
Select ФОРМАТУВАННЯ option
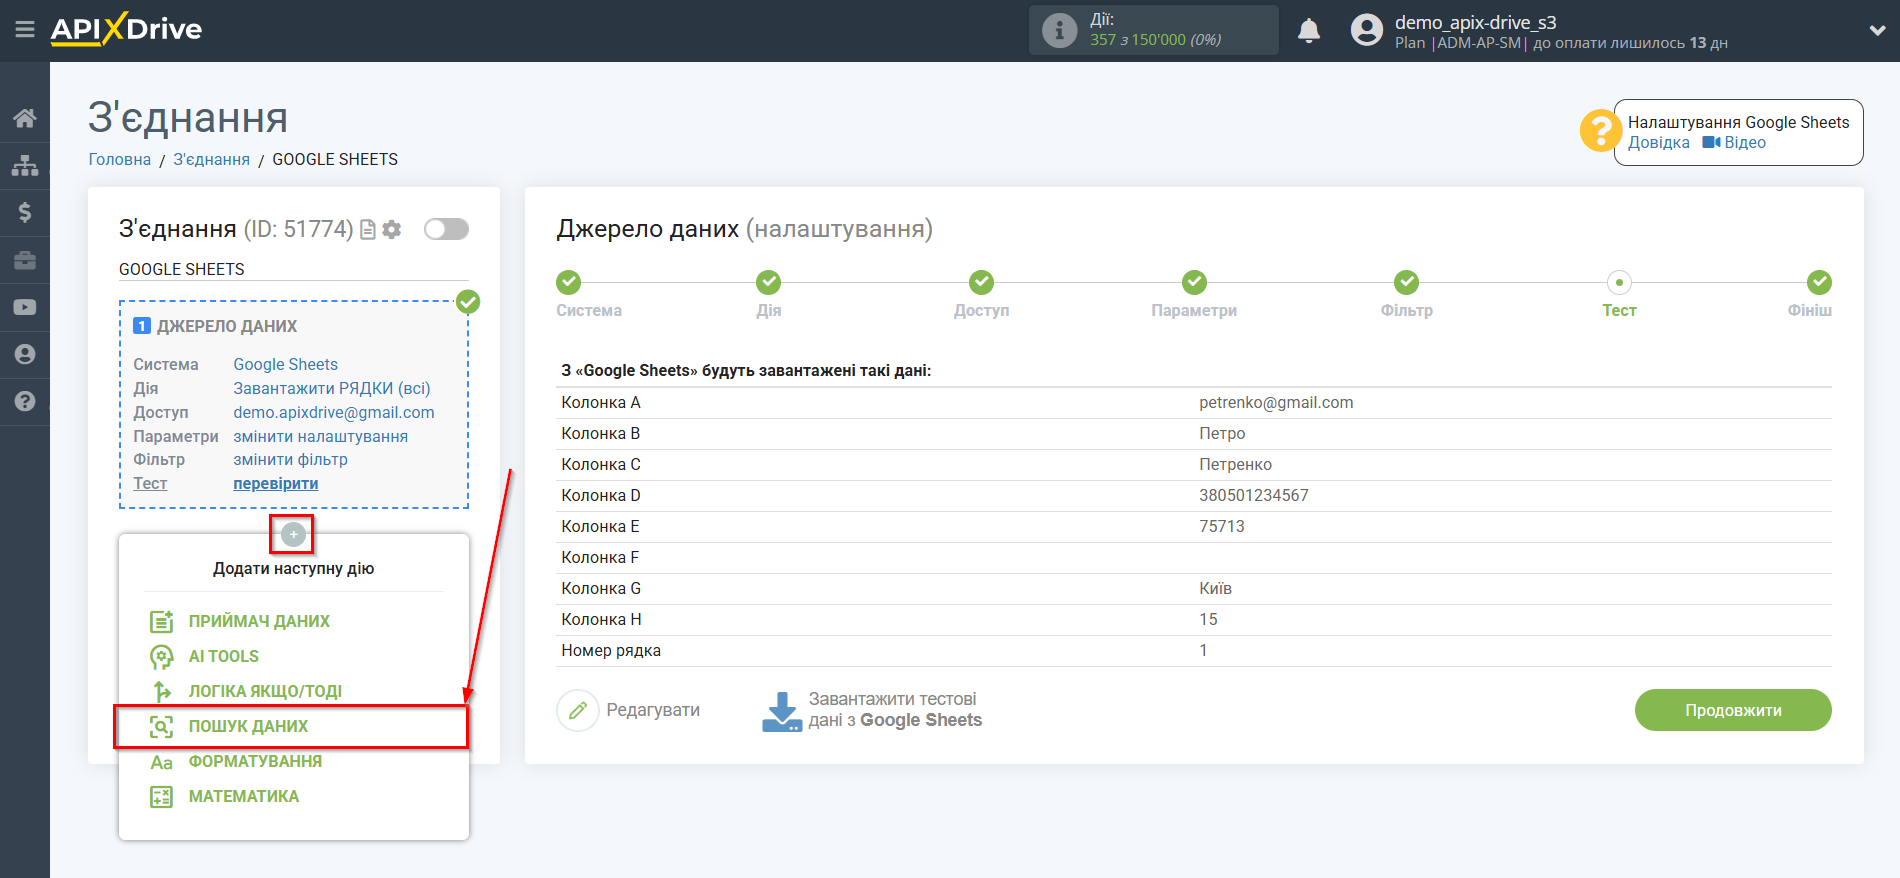254,761
